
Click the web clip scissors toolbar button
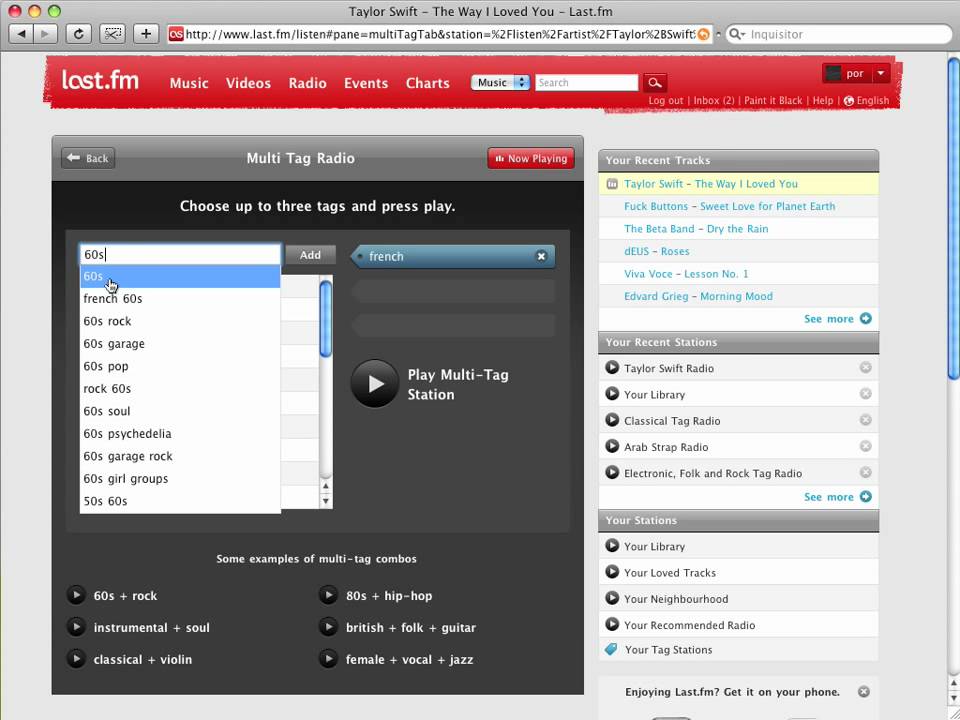[112, 34]
